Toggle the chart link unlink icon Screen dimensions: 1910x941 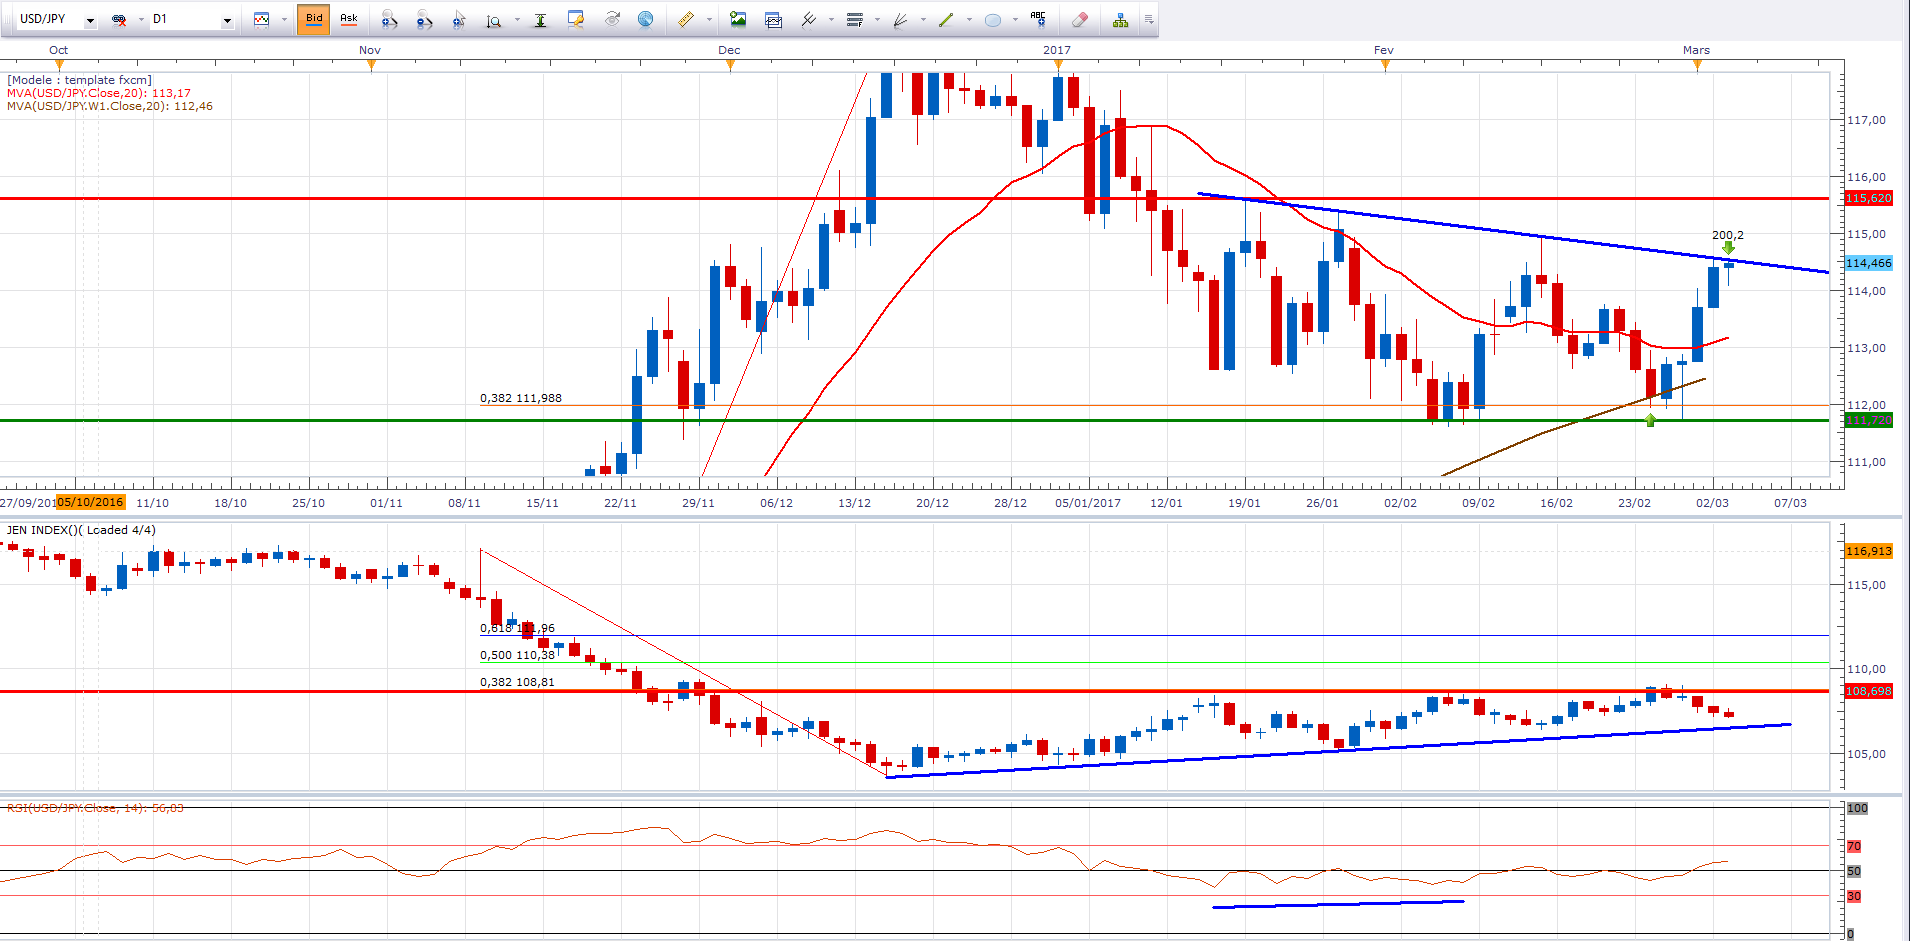pyautogui.click(x=119, y=19)
